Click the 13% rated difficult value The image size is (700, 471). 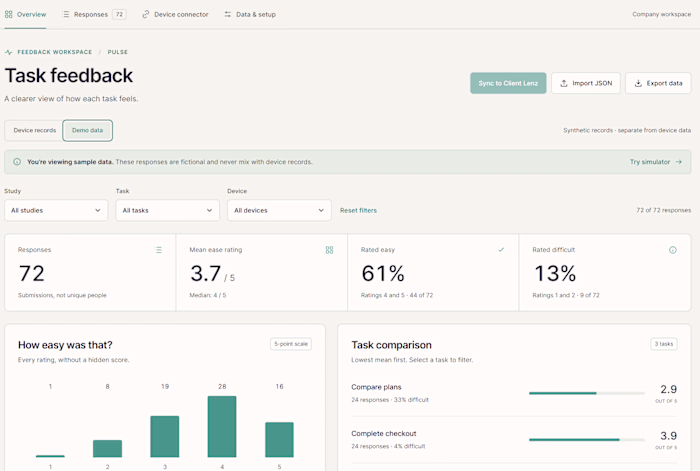[555, 273]
